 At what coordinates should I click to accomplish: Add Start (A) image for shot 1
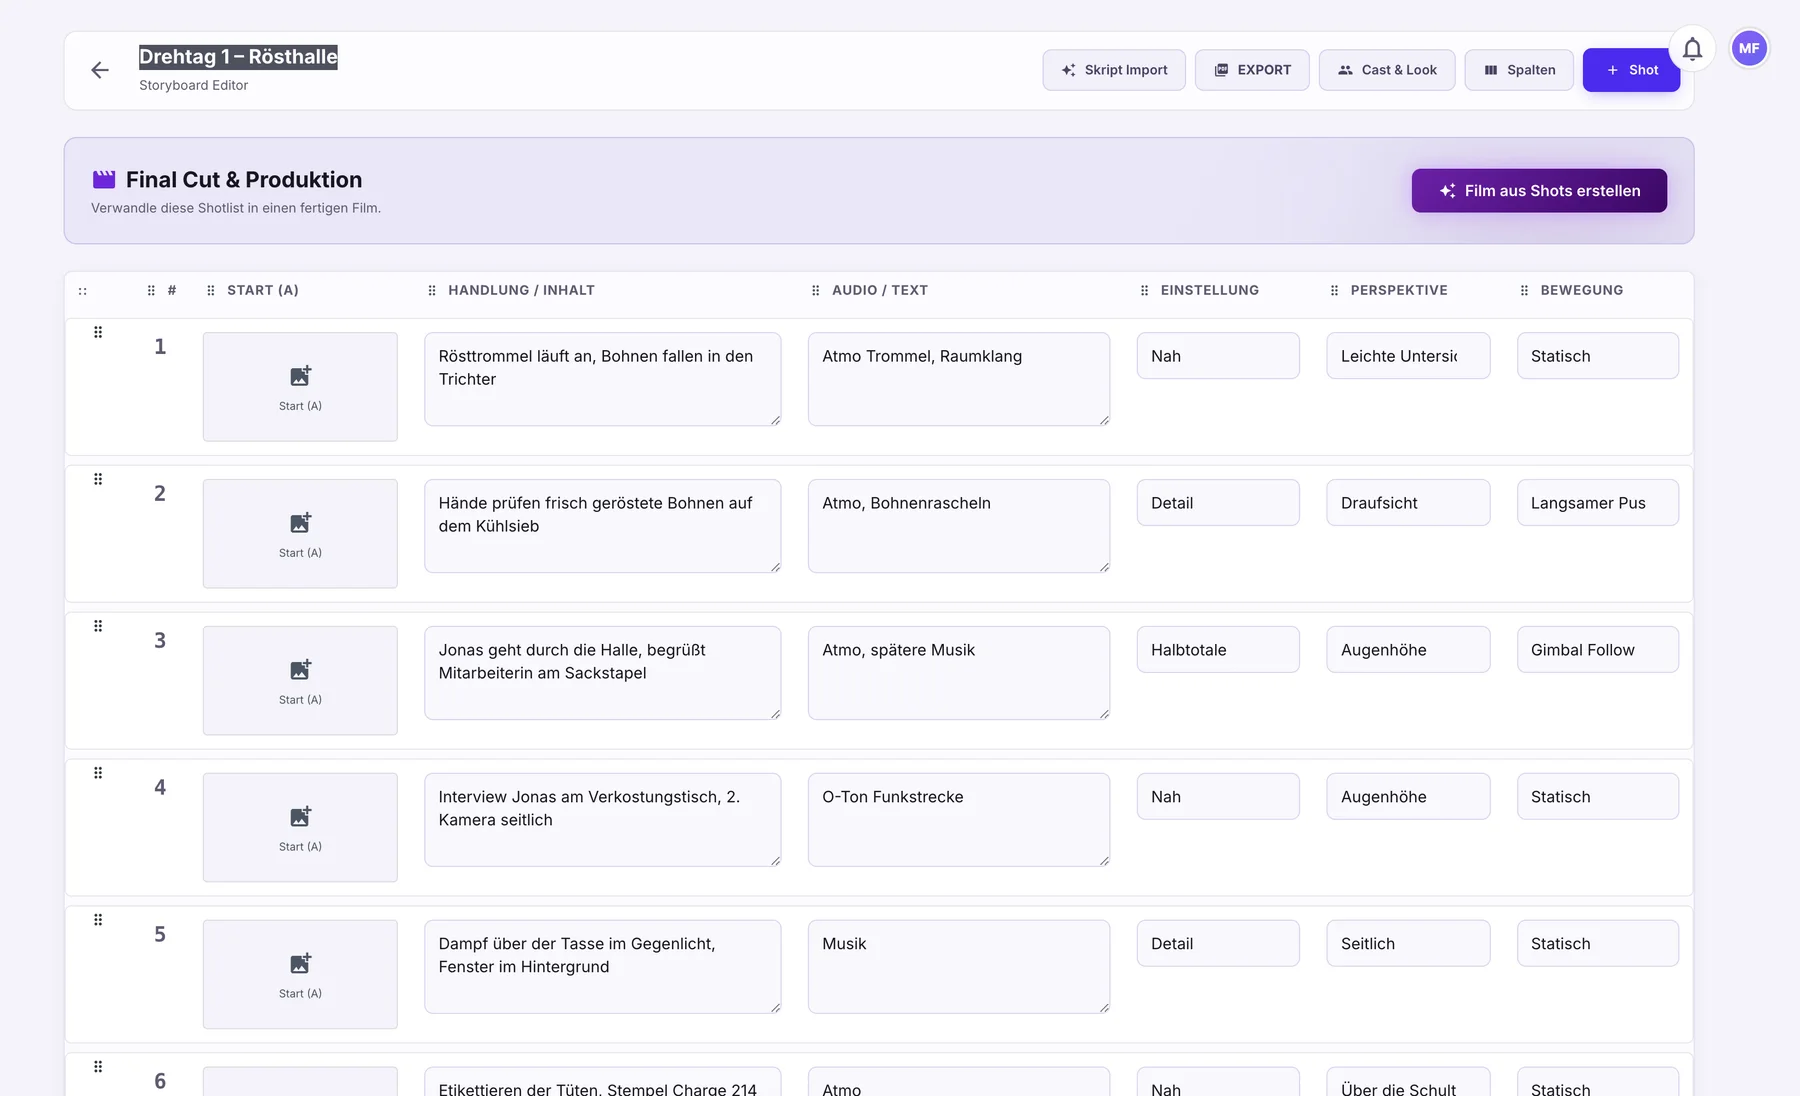(300, 387)
